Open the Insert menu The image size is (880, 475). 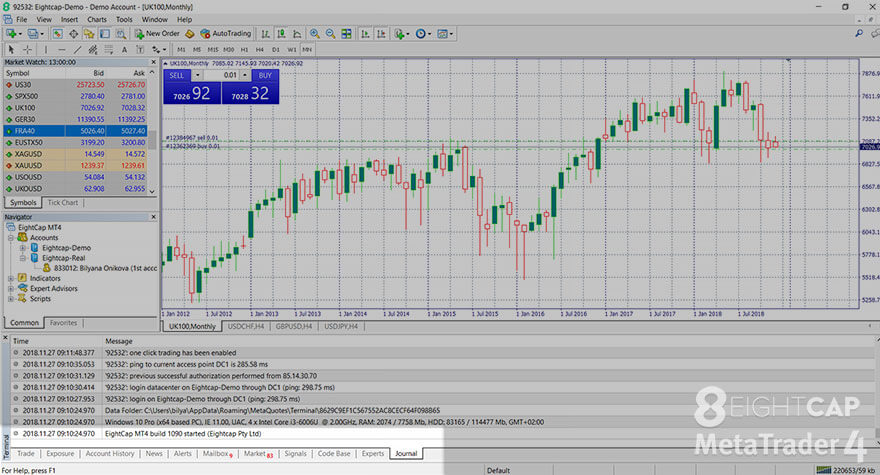tap(70, 19)
